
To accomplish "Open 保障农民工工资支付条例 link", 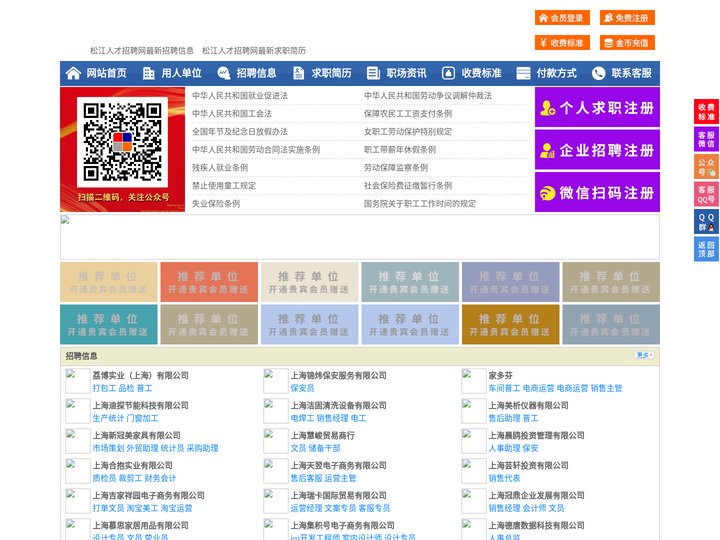I will [408, 113].
